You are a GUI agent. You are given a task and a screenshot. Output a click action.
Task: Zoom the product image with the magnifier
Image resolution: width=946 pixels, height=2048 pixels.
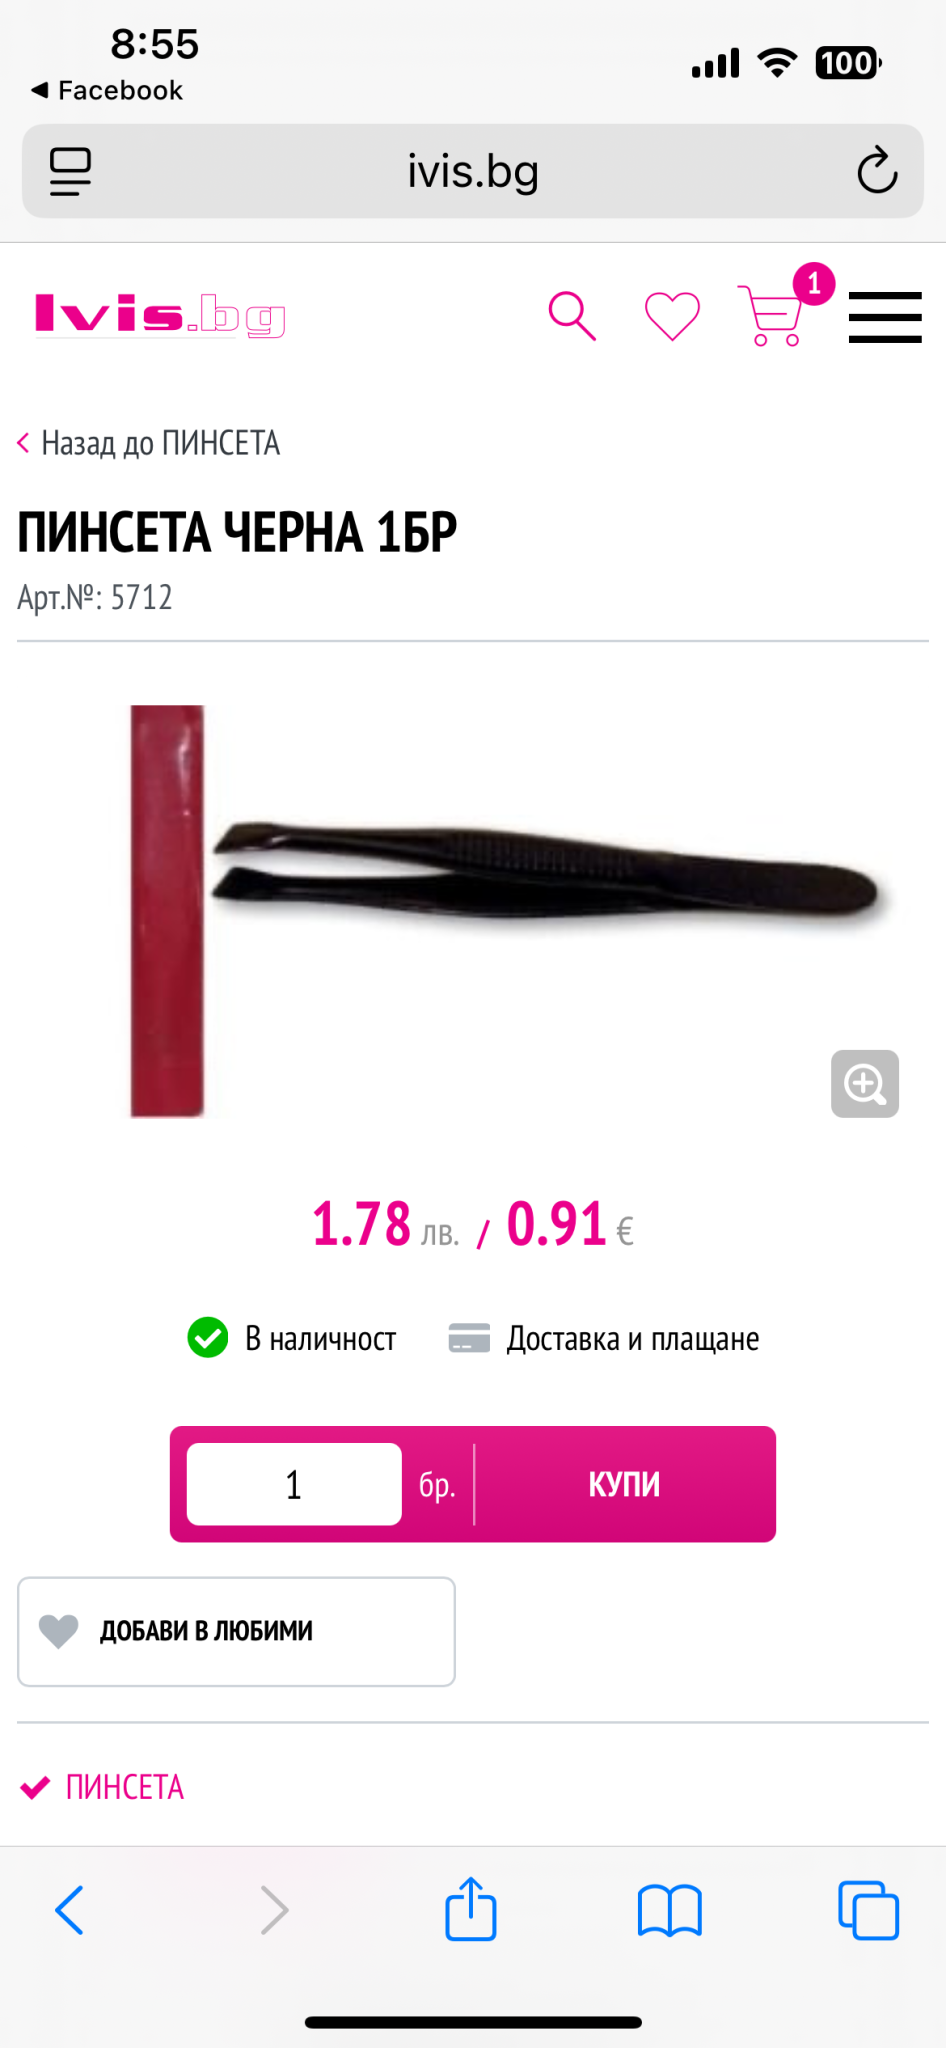pyautogui.click(x=865, y=1084)
